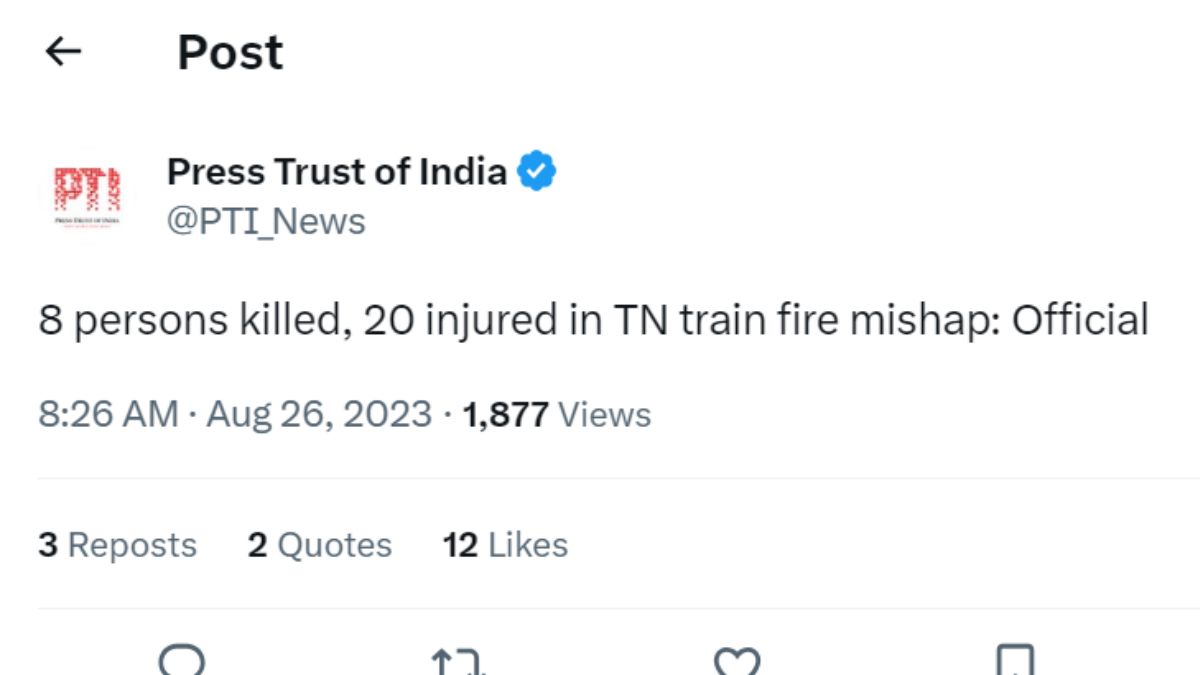This screenshot has height=675, width=1200.
Task: Click the word 'Official' ending the tweet
Action: coord(1080,321)
